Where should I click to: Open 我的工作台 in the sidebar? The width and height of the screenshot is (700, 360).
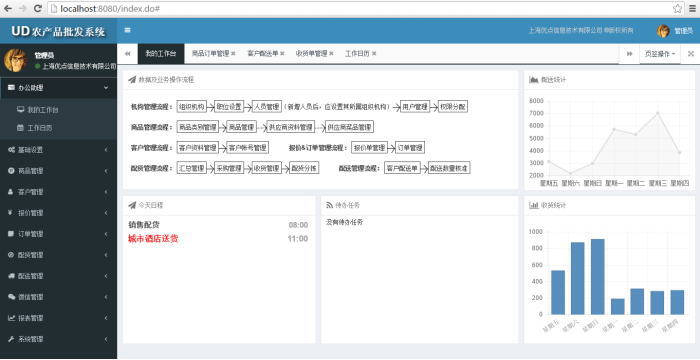[x=43, y=109]
